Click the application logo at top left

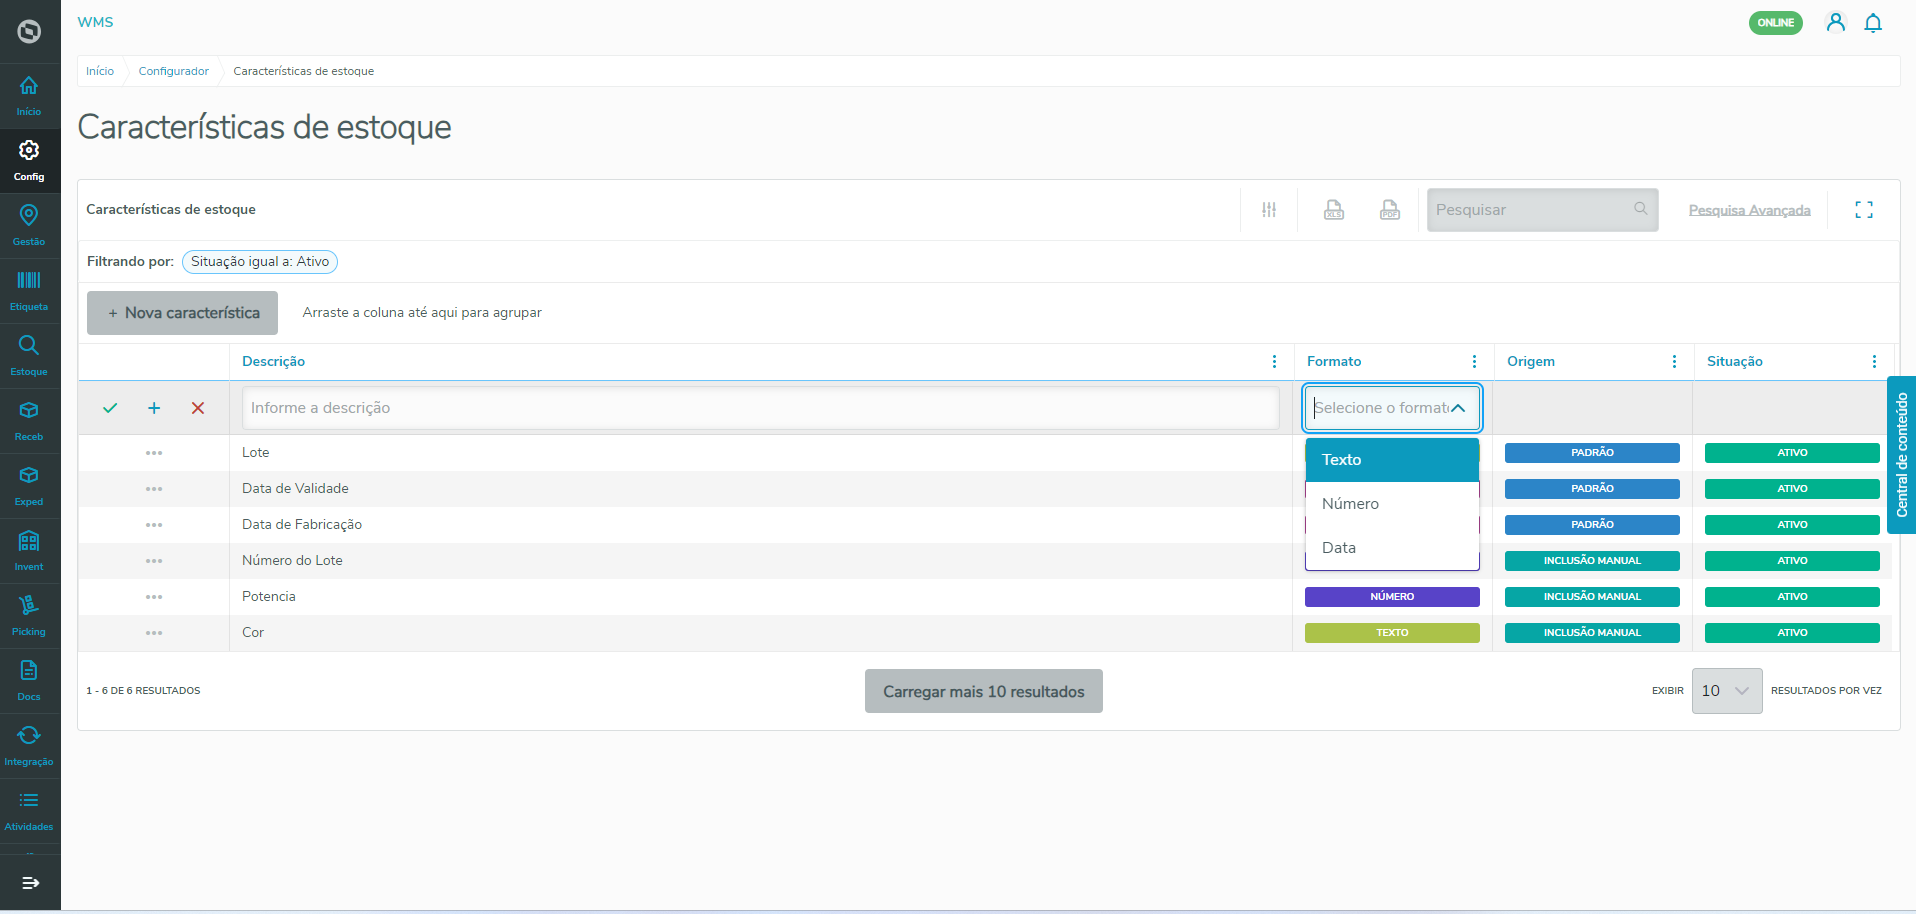pyautogui.click(x=29, y=31)
